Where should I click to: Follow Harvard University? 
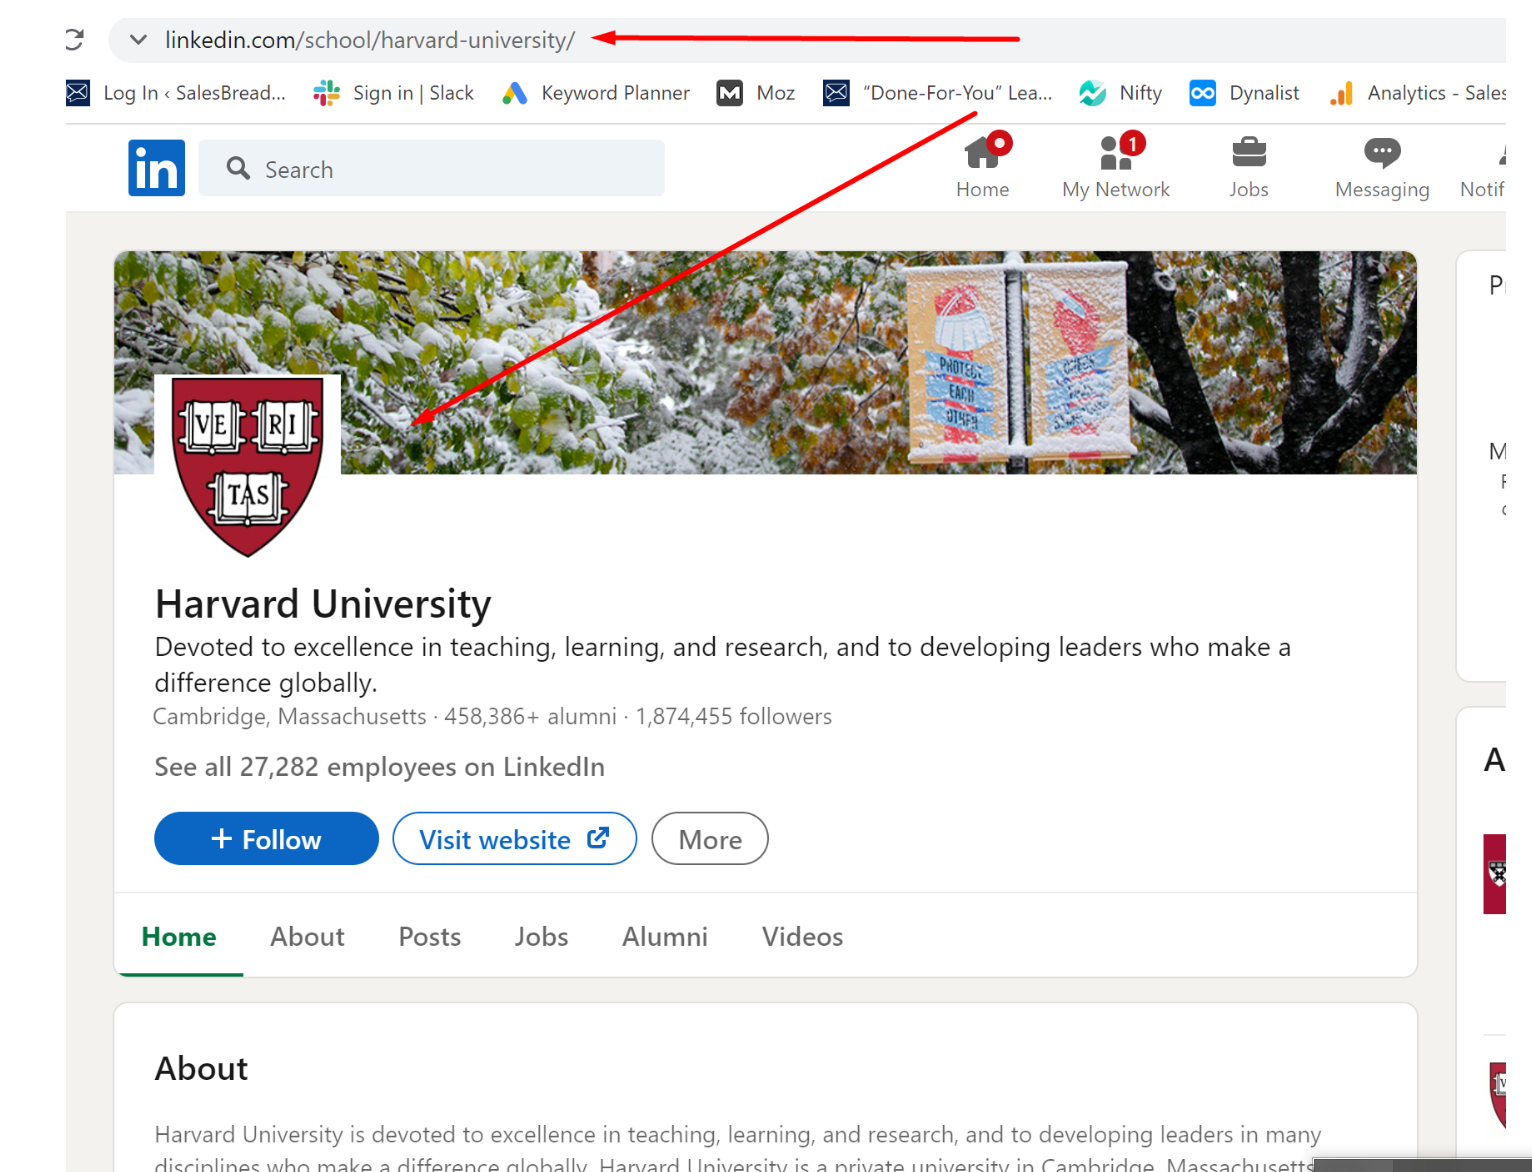(x=266, y=839)
